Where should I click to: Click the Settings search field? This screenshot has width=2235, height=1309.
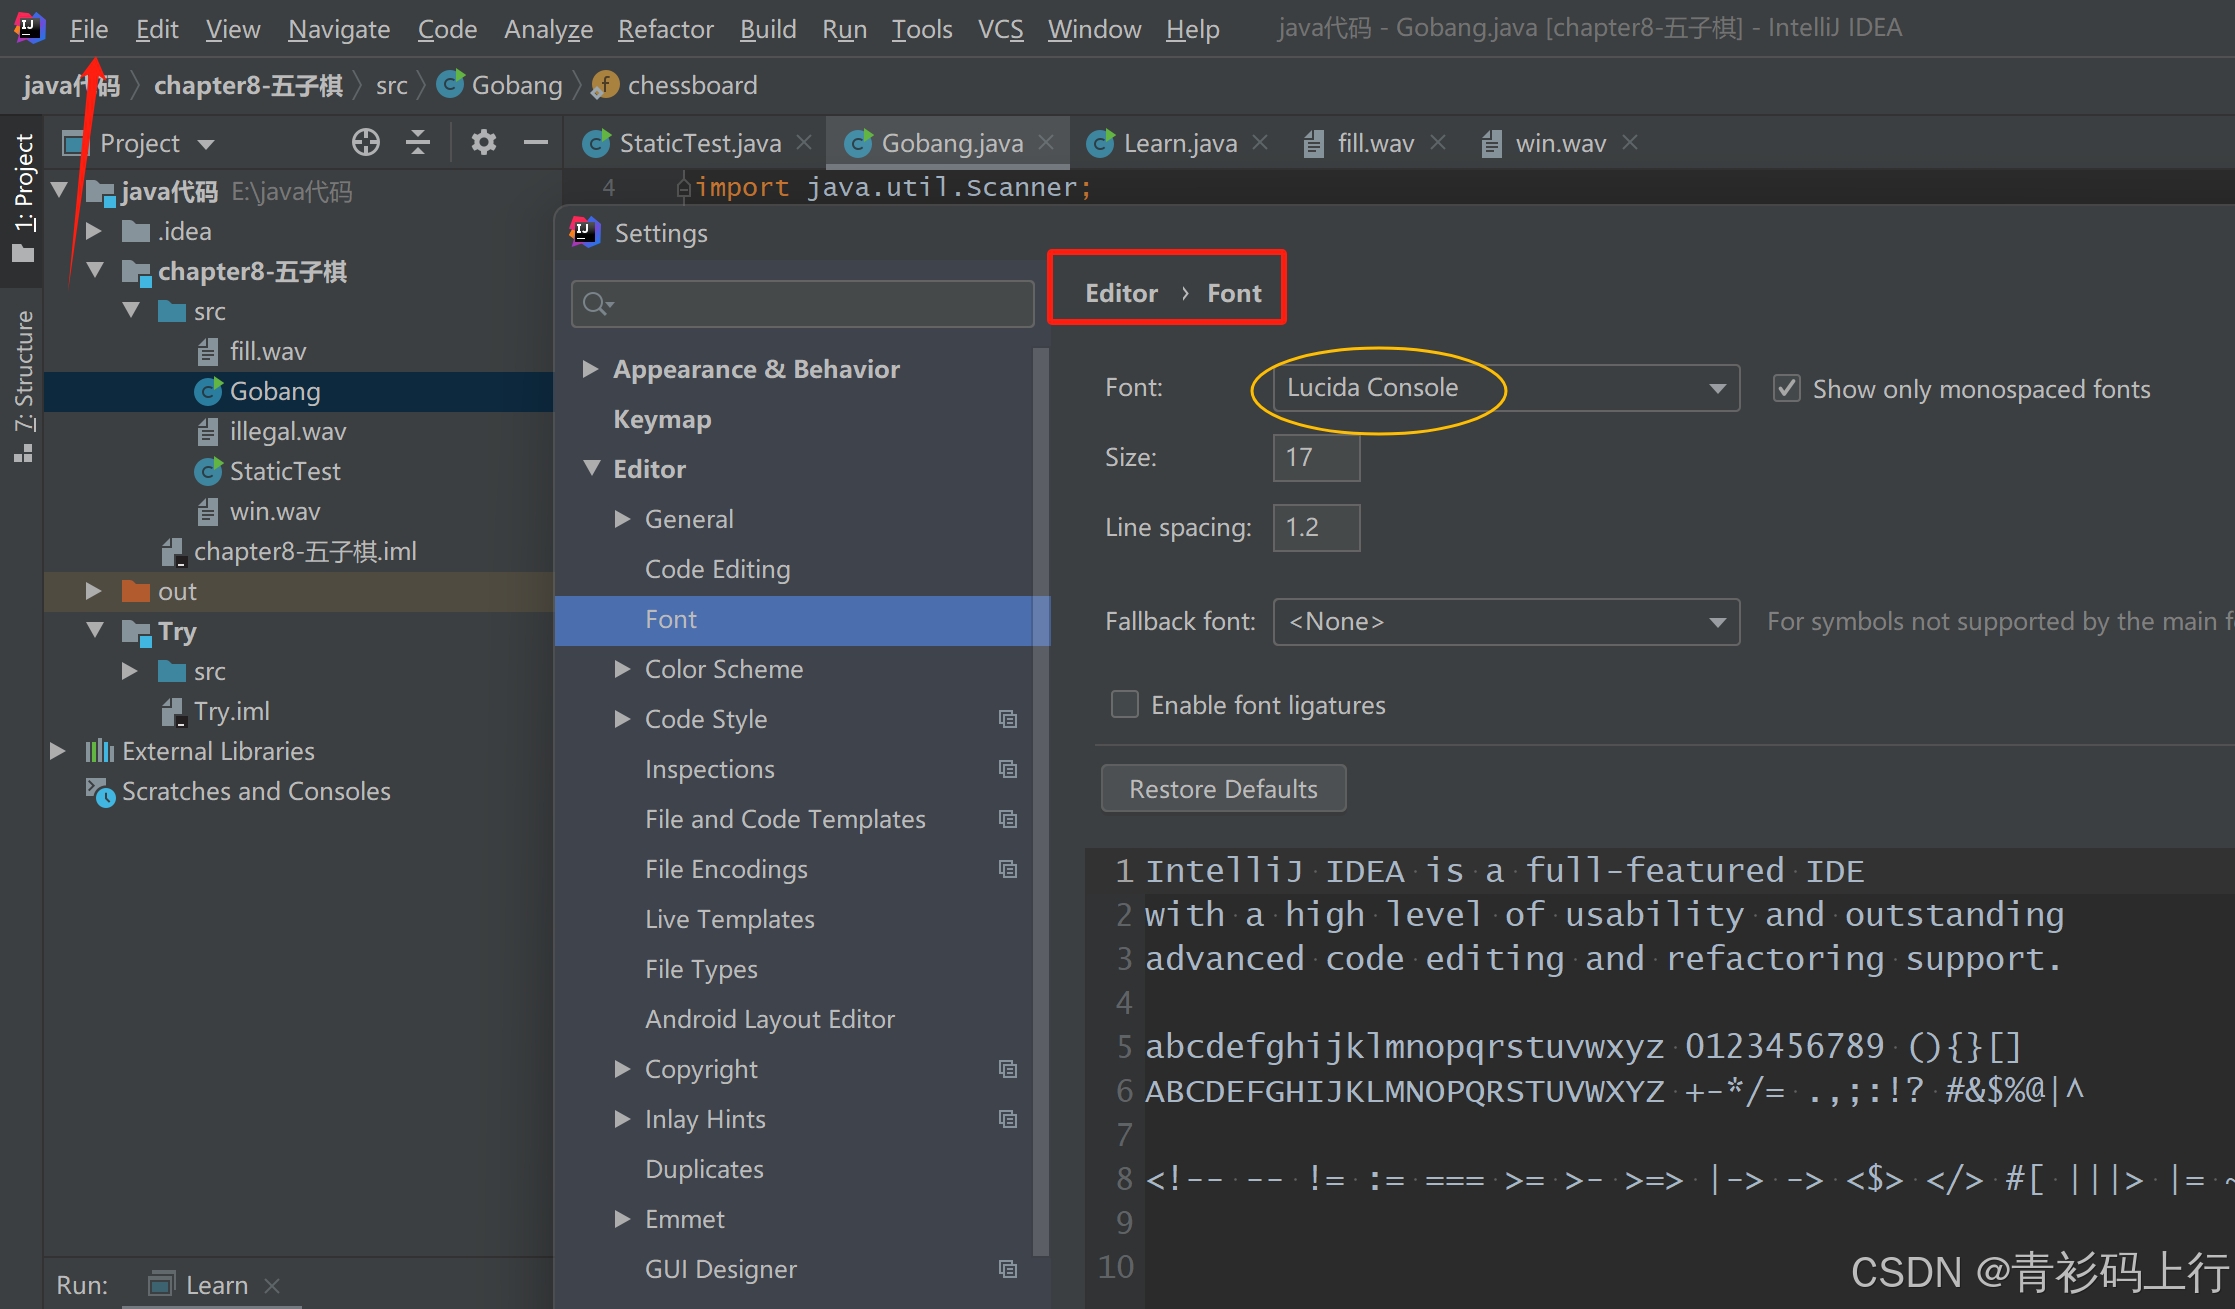[x=802, y=304]
